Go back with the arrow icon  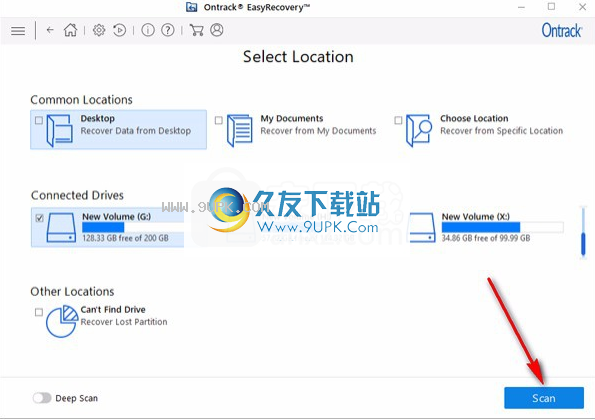point(50,30)
